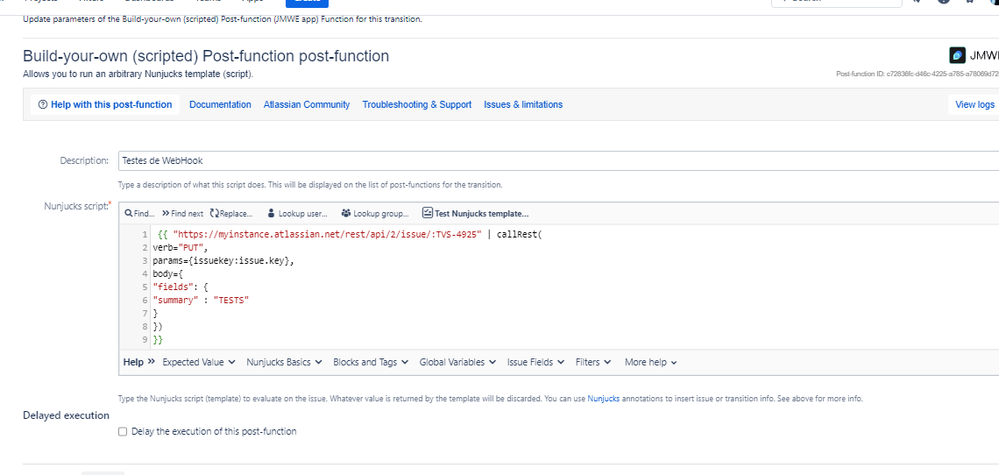
Task: Visit the Atlassian Community link
Action: click(x=306, y=104)
